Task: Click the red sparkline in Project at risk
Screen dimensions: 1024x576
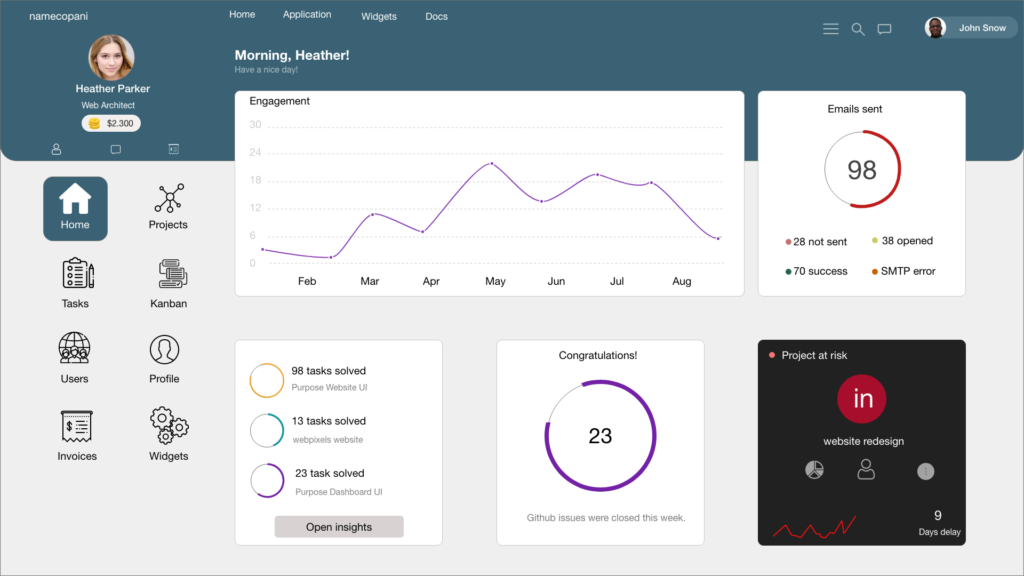Action: click(x=814, y=527)
